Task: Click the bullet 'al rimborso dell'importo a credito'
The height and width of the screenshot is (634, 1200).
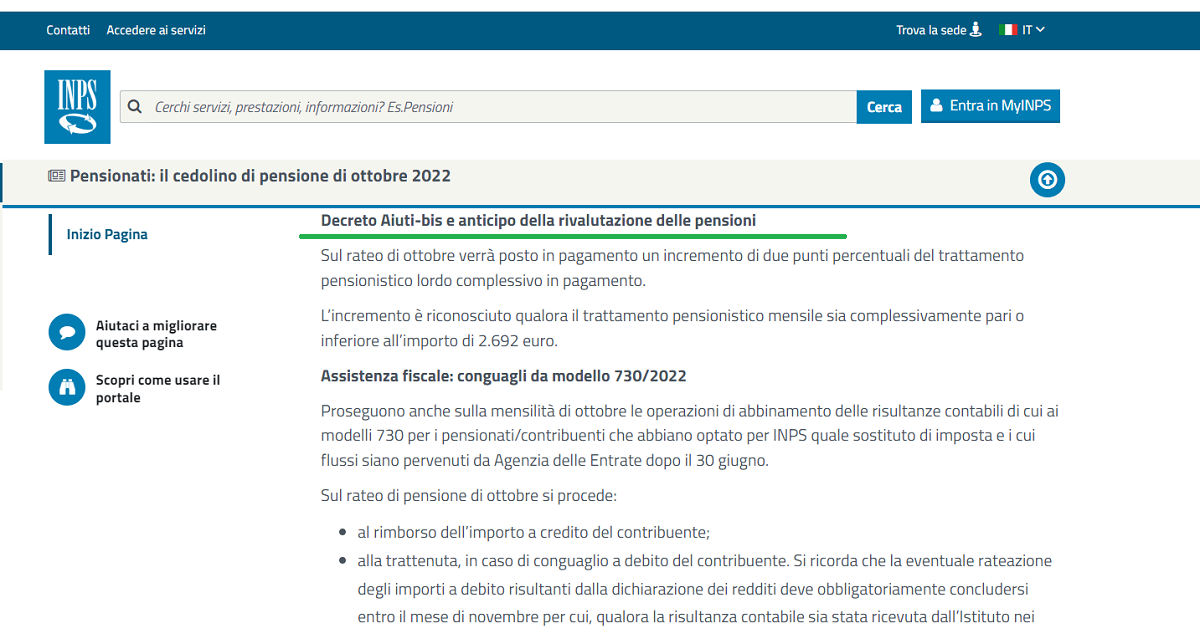Action: pyautogui.click(x=534, y=532)
